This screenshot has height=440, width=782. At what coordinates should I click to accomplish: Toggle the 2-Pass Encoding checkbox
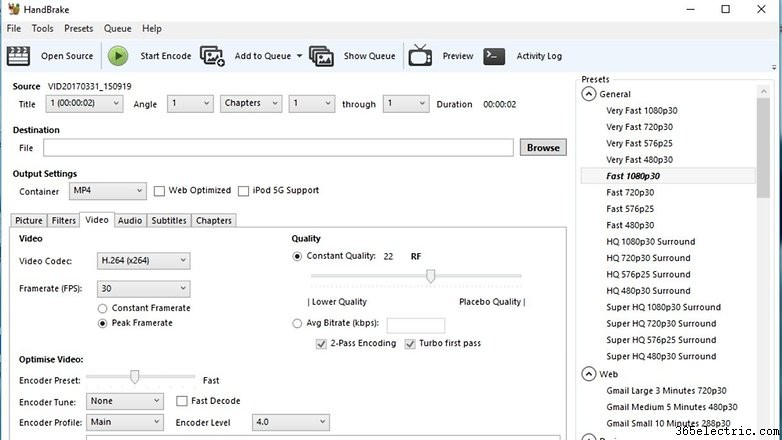coord(321,344)
